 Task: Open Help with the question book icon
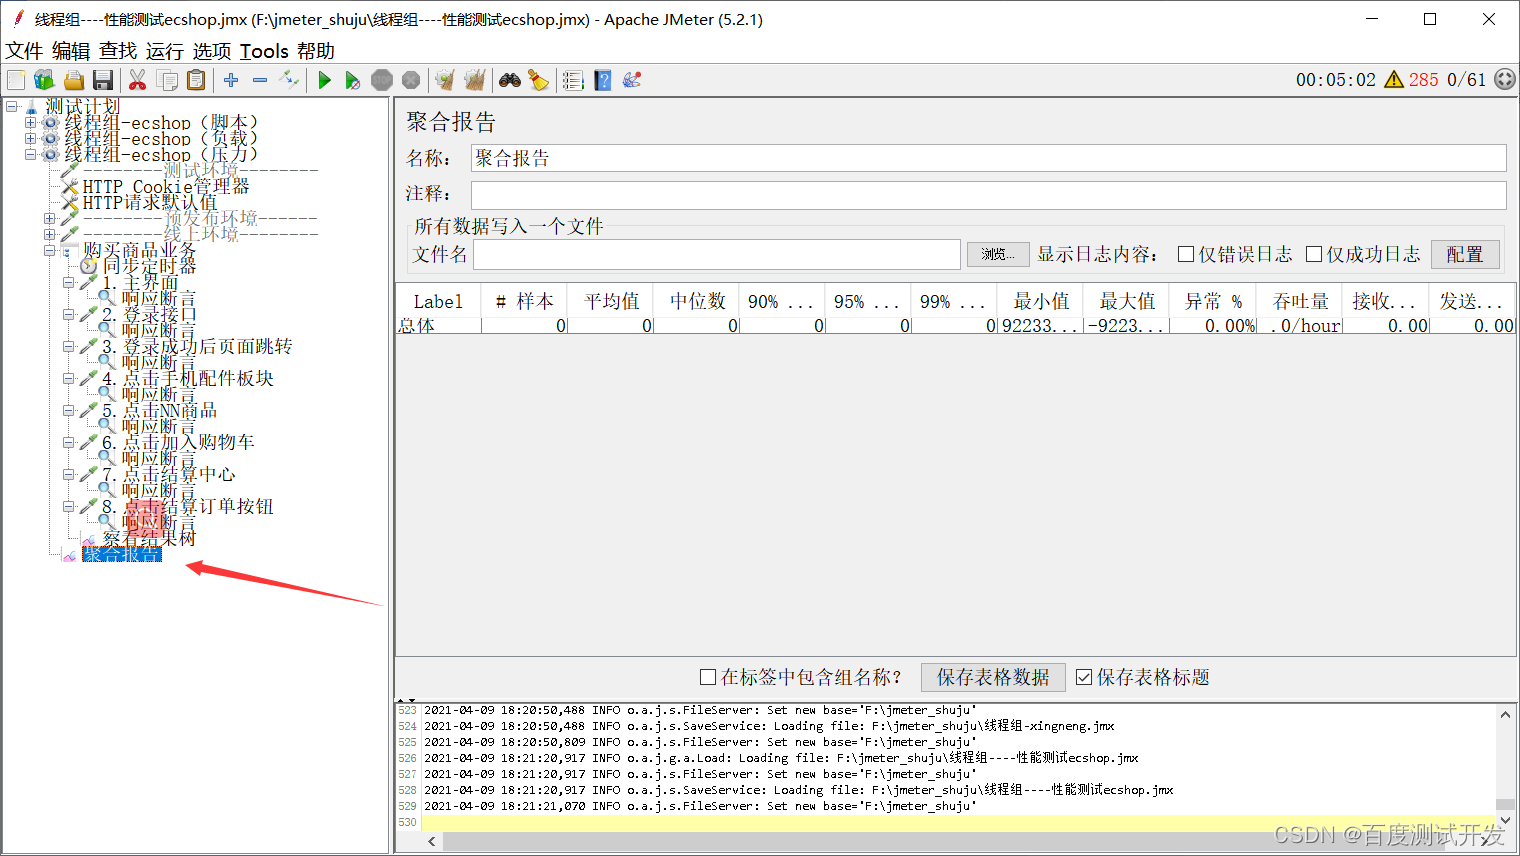603,80
